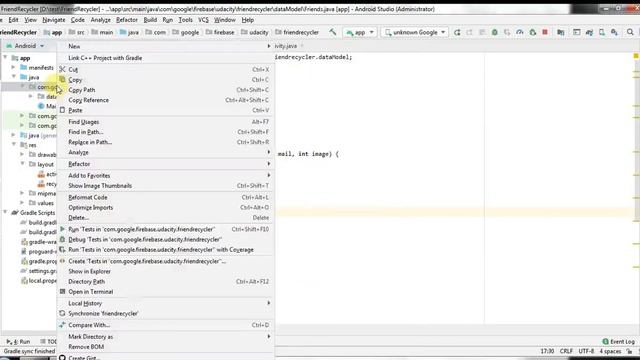Click the Compare With icon

click(x=62, y=325)
